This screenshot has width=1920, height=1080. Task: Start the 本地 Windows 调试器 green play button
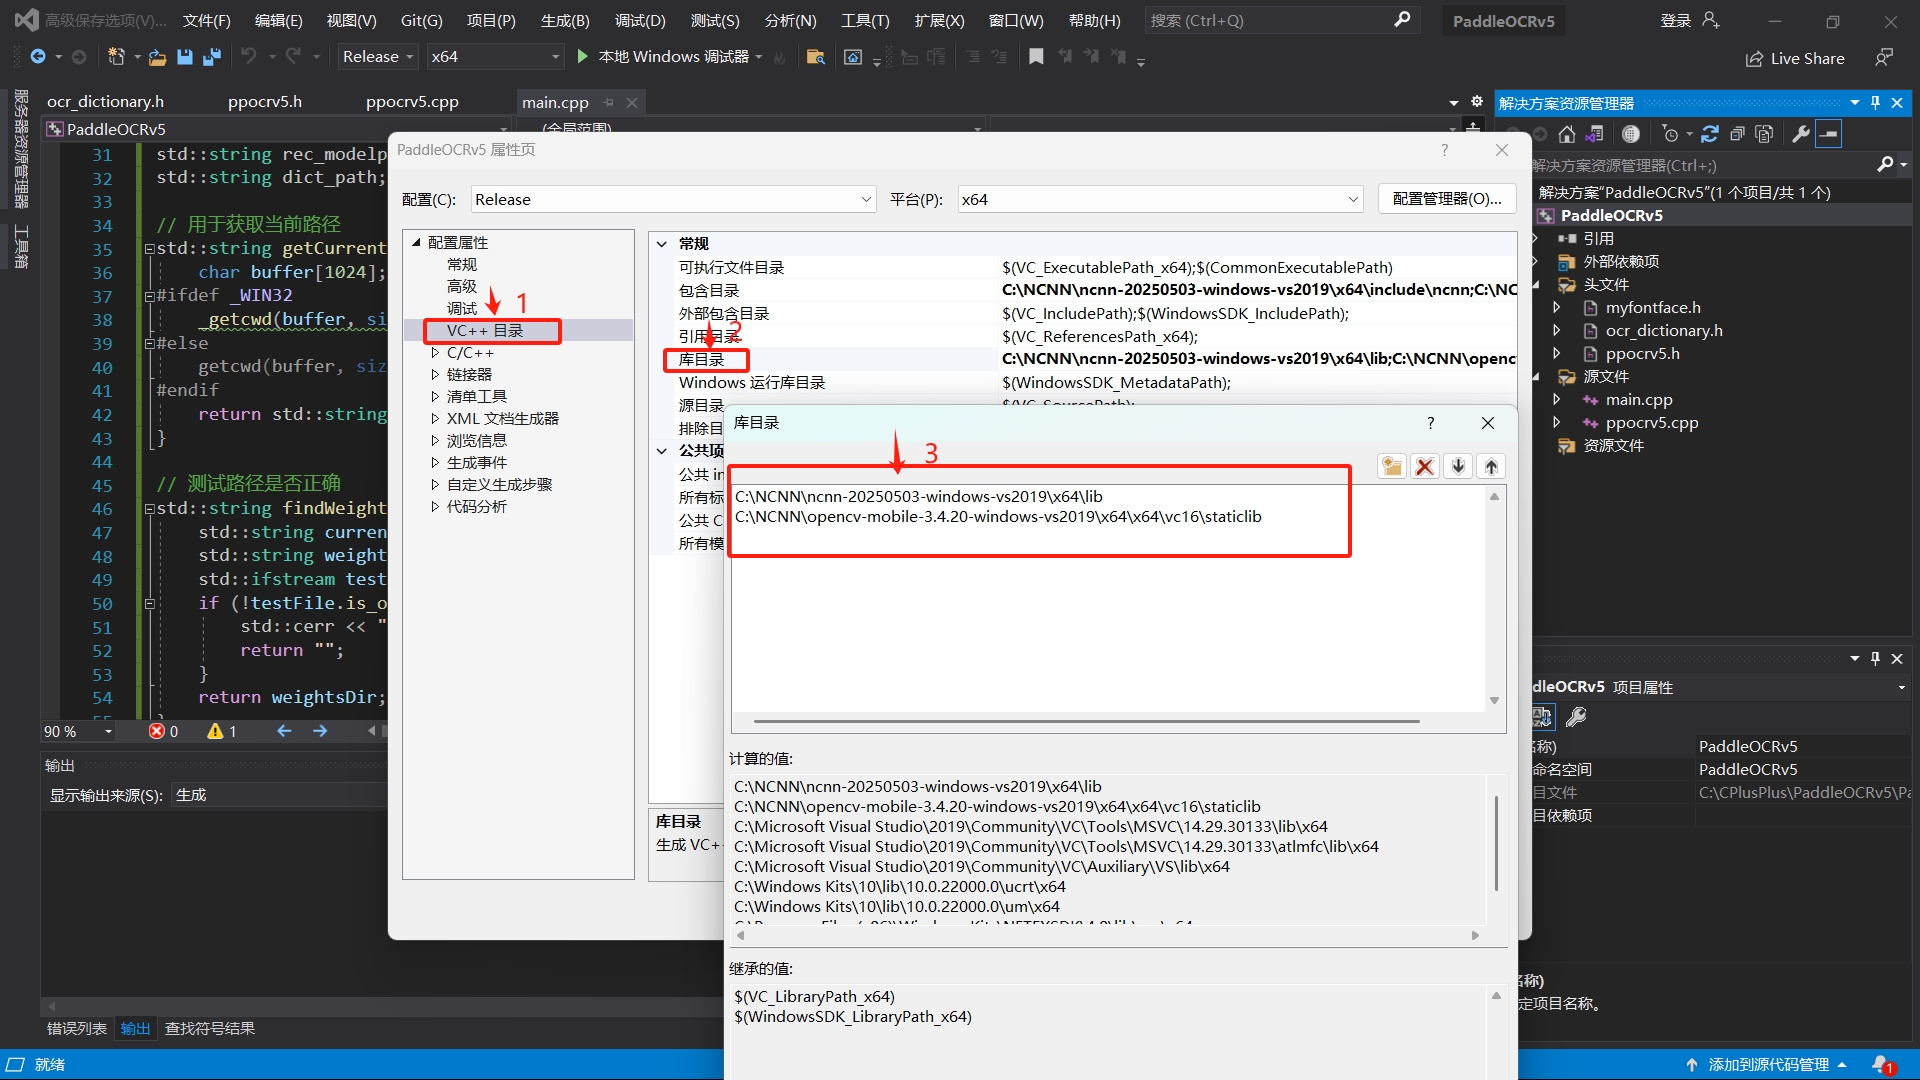[x=583, y=57]
